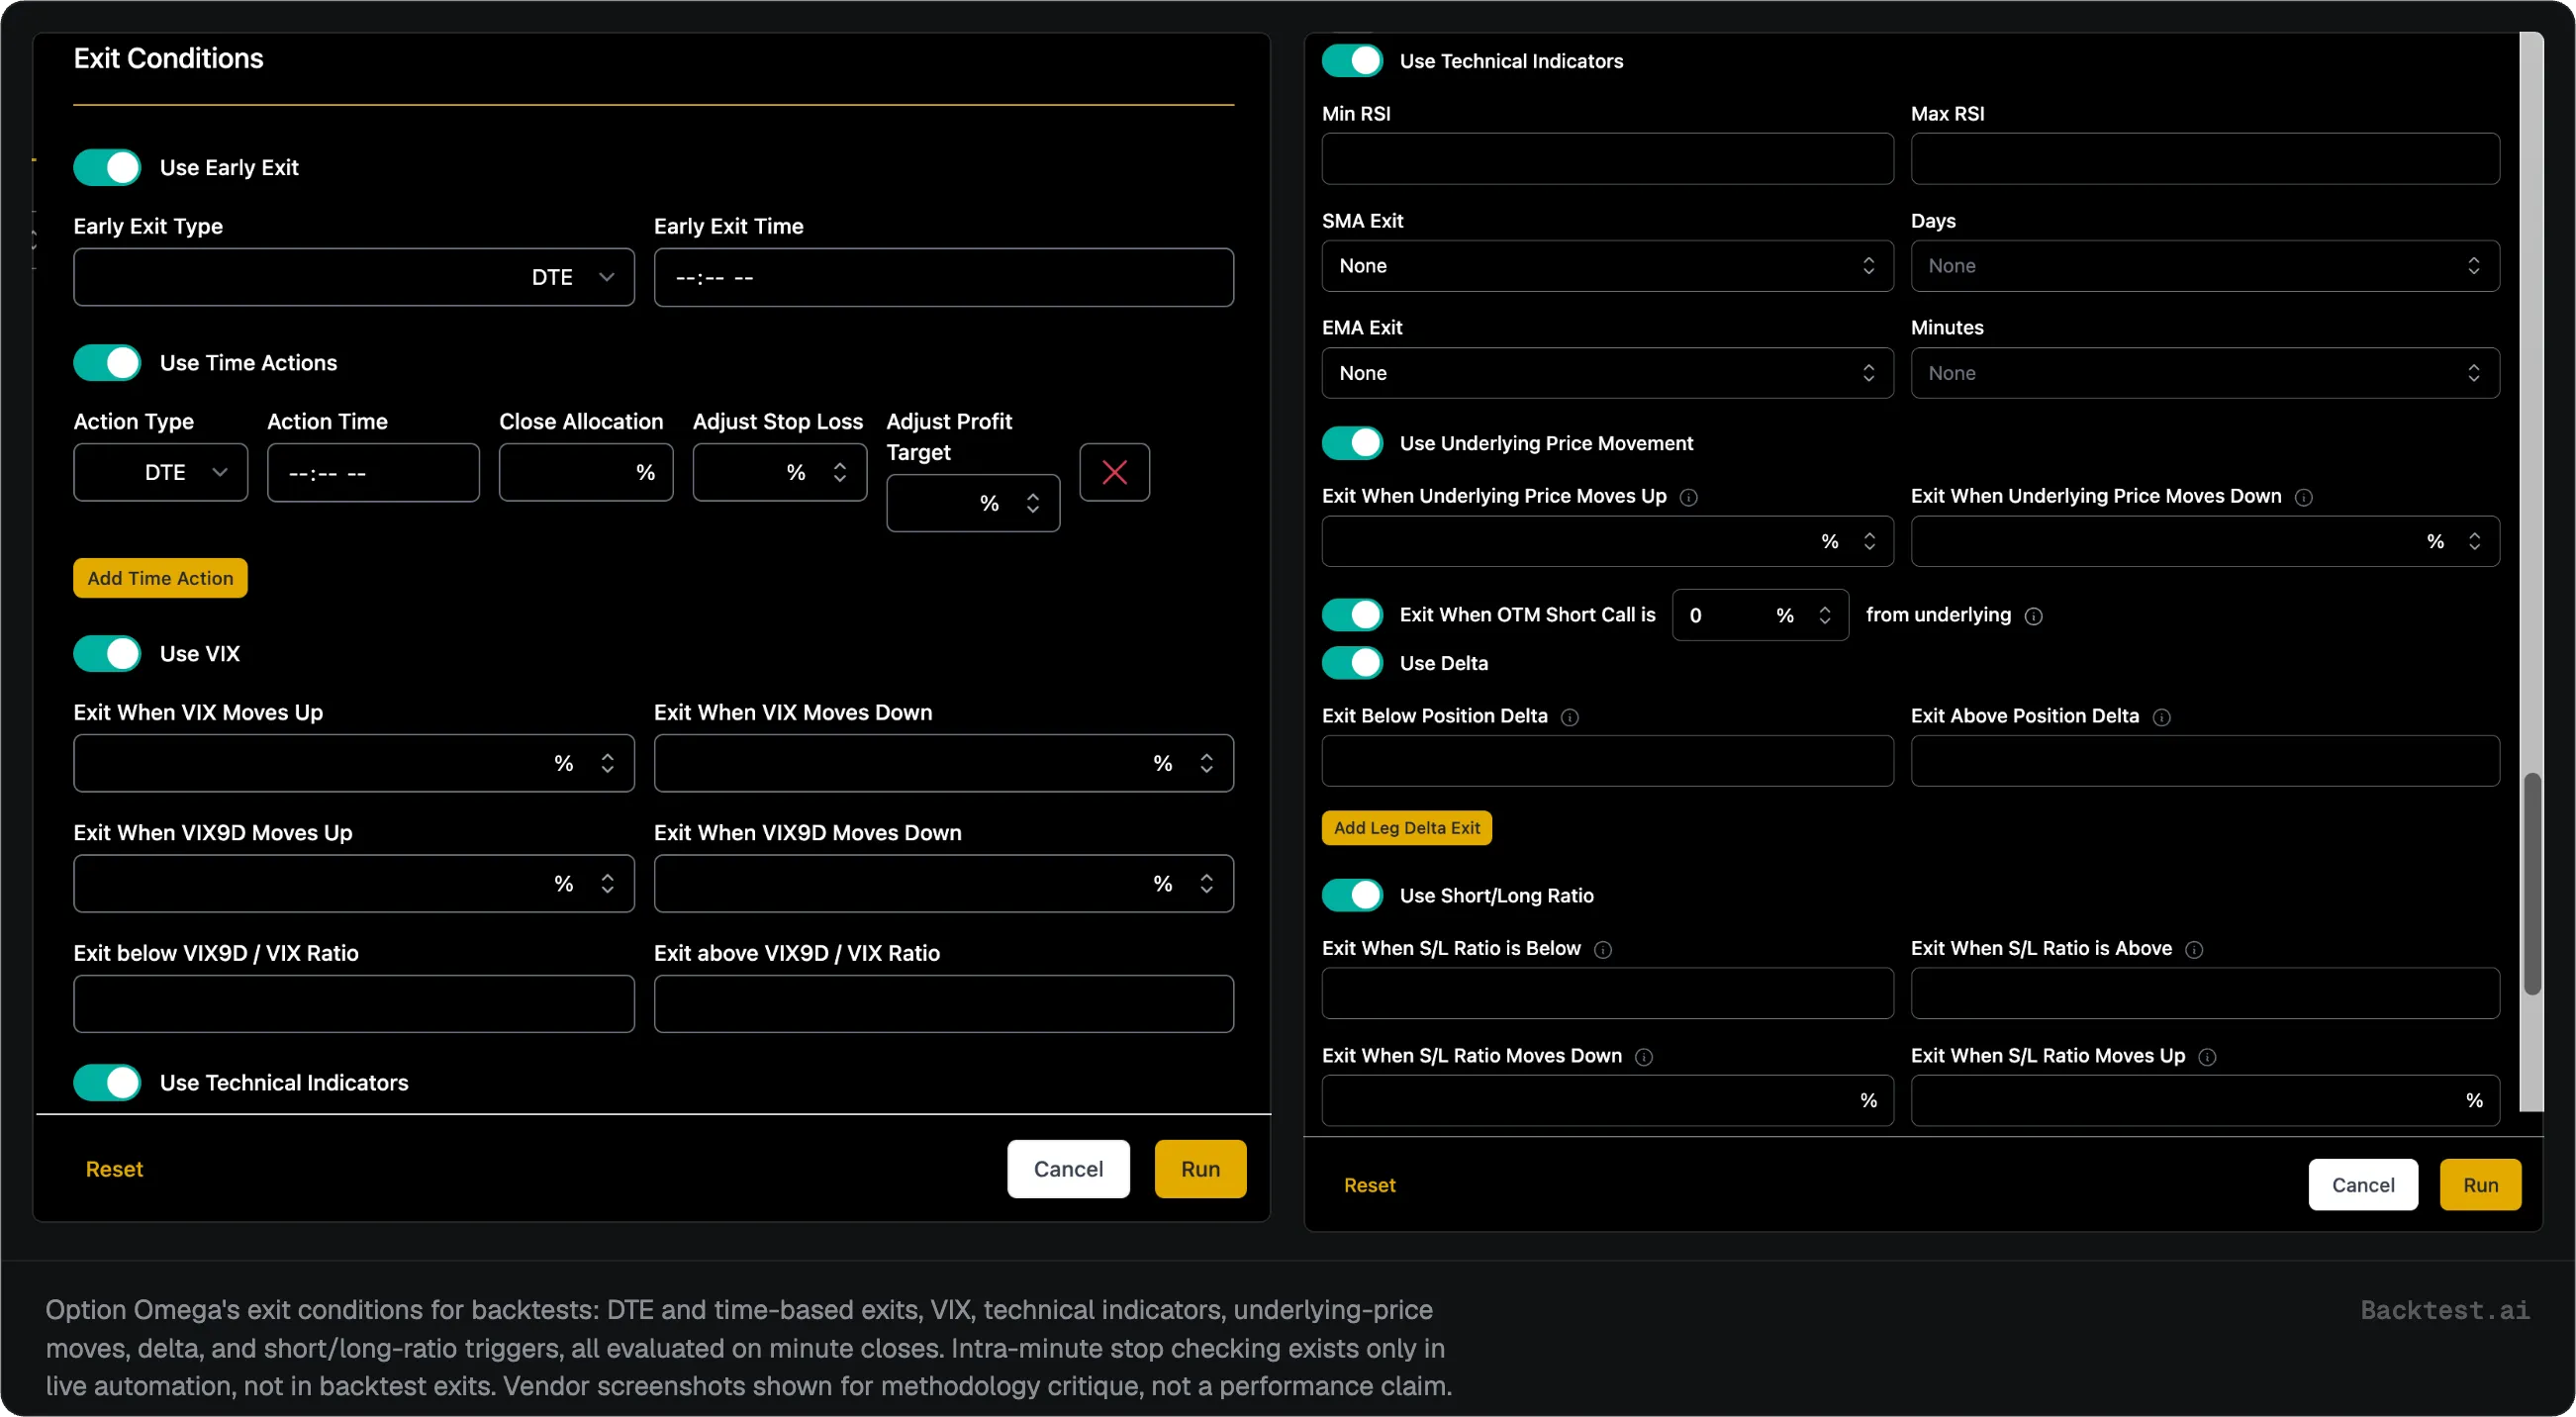The width and height of the screenshot is (2576, 1417).
Task: Adjust Stop Loss stepper arrows
Action: click(x=839, y=472)
